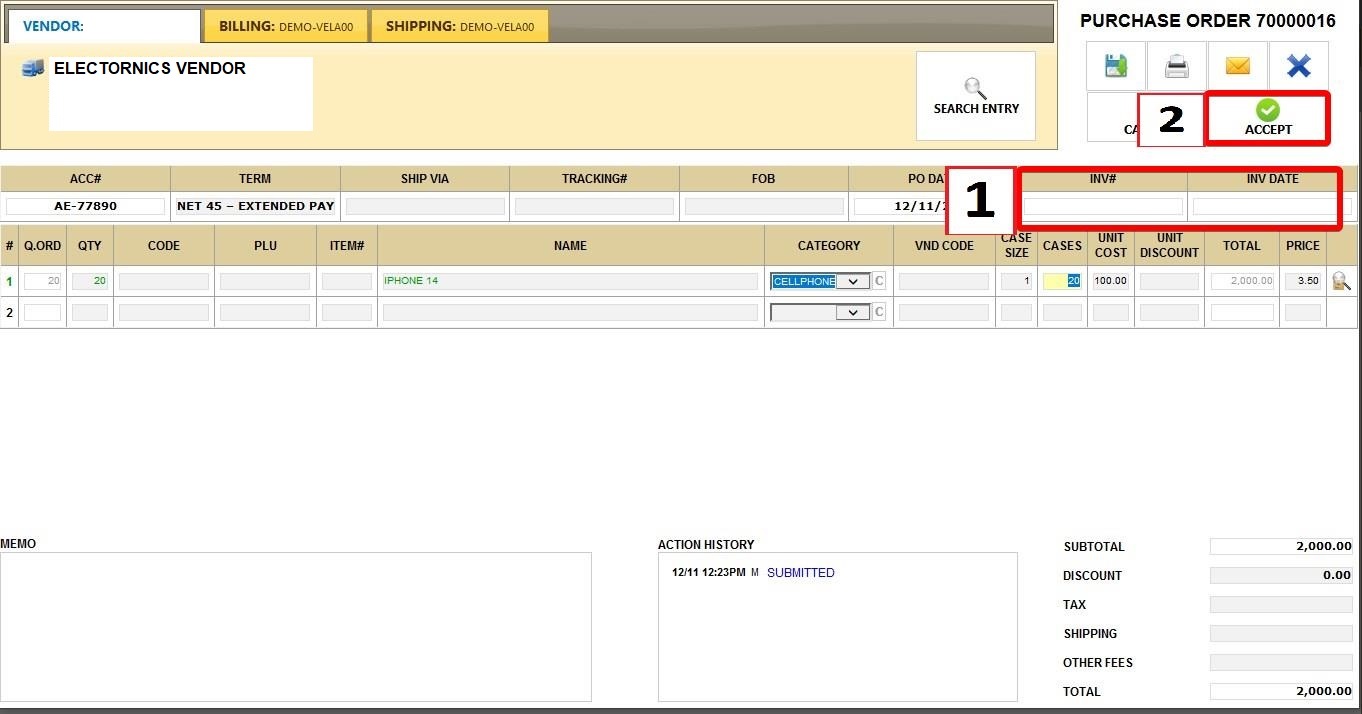Click the Tracking# field
This screenshot has height=714, width=1362.
594,207
